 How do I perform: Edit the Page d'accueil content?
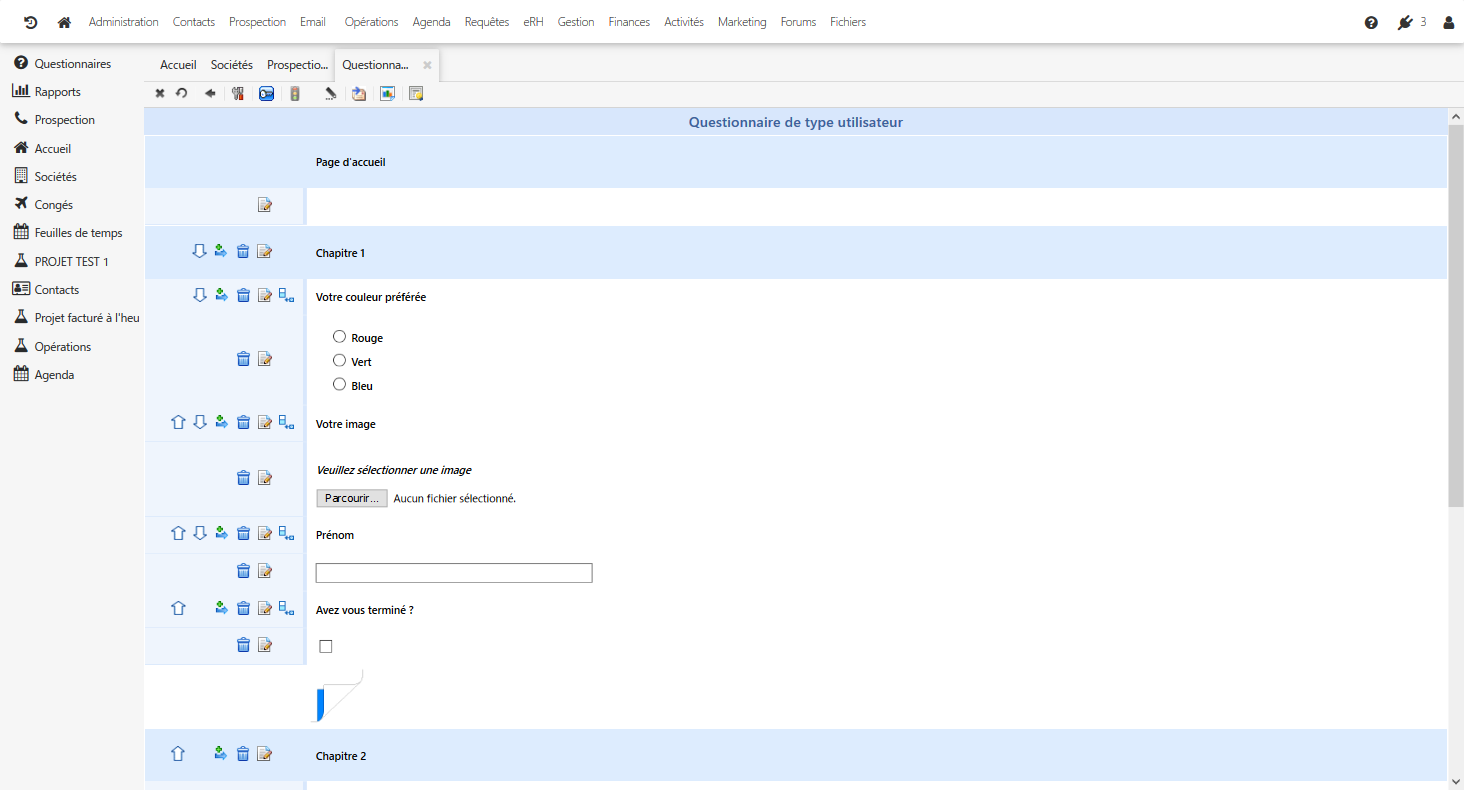[265, 205]
